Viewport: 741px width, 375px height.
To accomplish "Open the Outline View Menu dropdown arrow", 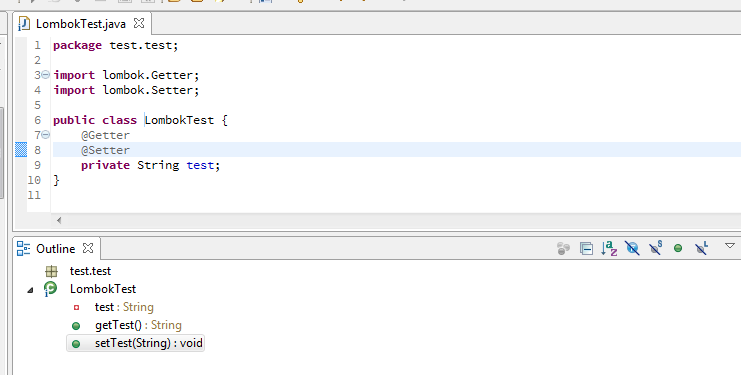I will pyautogui.click(x=730, y=246).
